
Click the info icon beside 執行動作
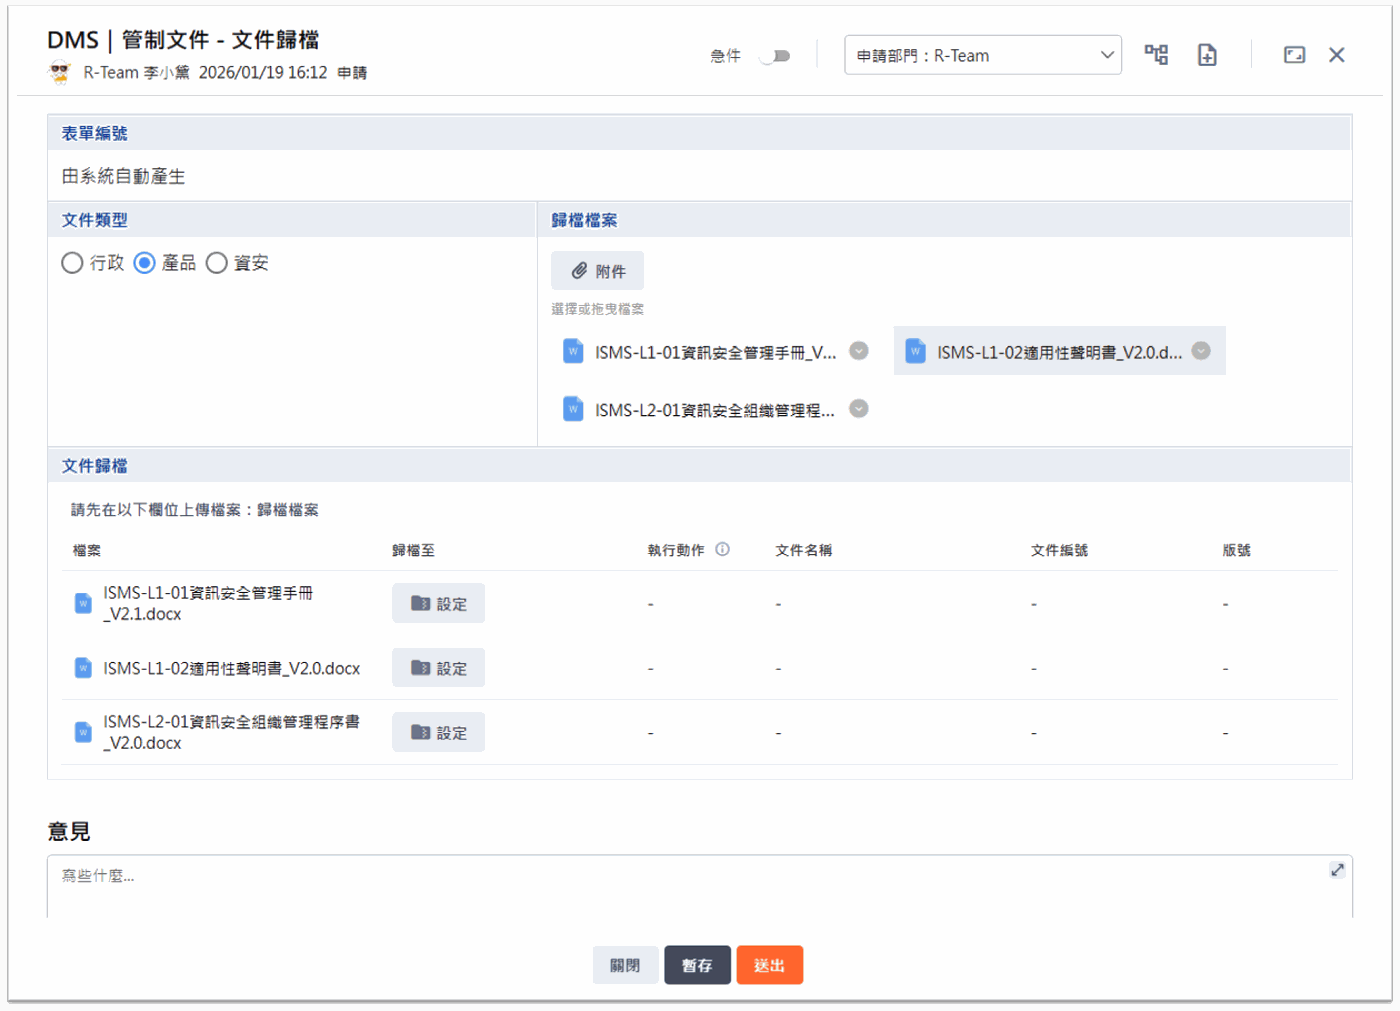723,549
